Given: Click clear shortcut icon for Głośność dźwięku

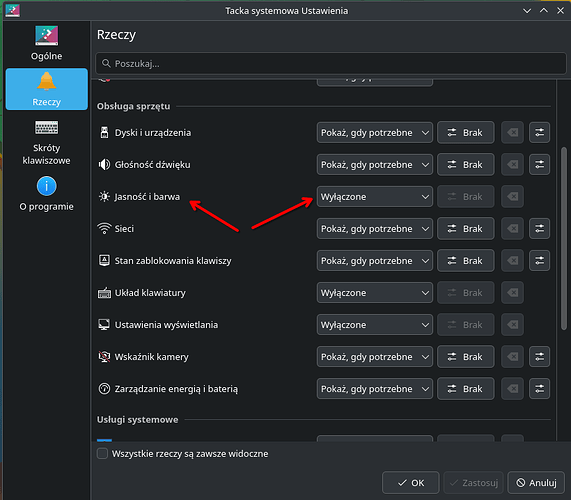Looking at the screenshot, I should tap(512, 165).
